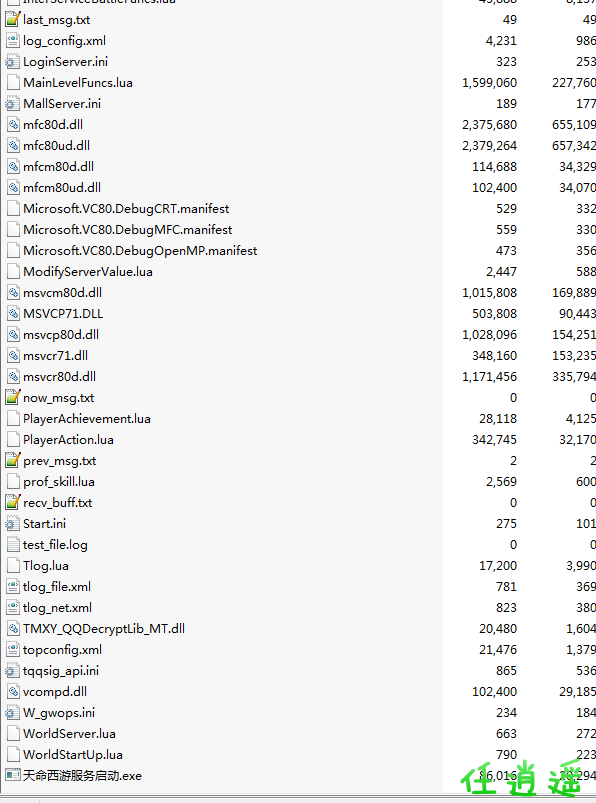Image resolution: width=596 pixels, height=803 pixels.
Task: Click the mfcm80d.dll file icon
Action: click(13, 166)
